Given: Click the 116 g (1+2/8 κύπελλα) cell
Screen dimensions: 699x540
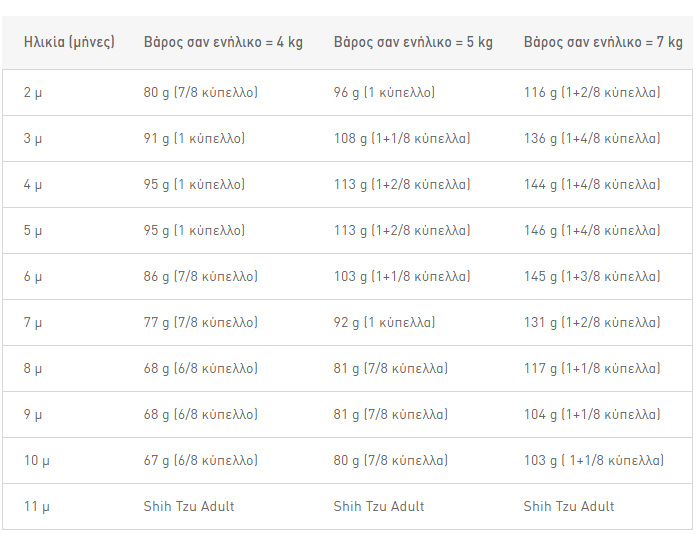Looking at the screenshot, I should pos(592,92).
